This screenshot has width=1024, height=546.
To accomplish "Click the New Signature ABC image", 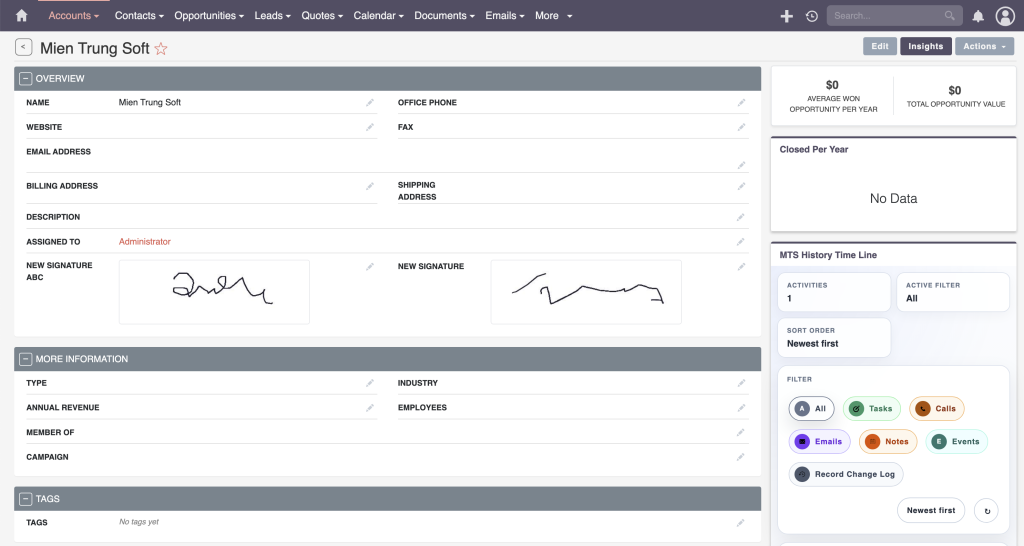I will (214, 292).
